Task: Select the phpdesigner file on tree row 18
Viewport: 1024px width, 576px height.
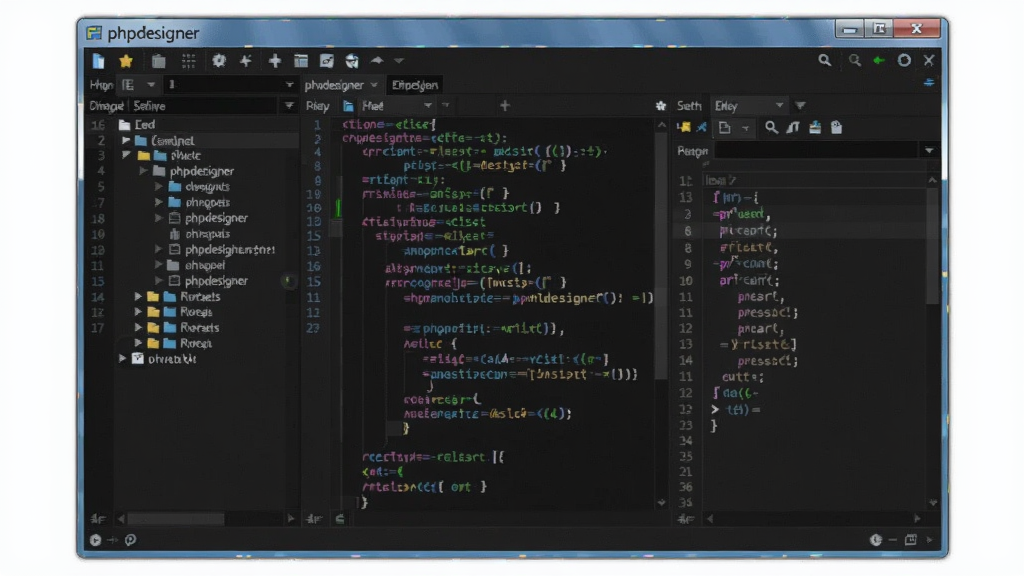Action: (216, 218)
